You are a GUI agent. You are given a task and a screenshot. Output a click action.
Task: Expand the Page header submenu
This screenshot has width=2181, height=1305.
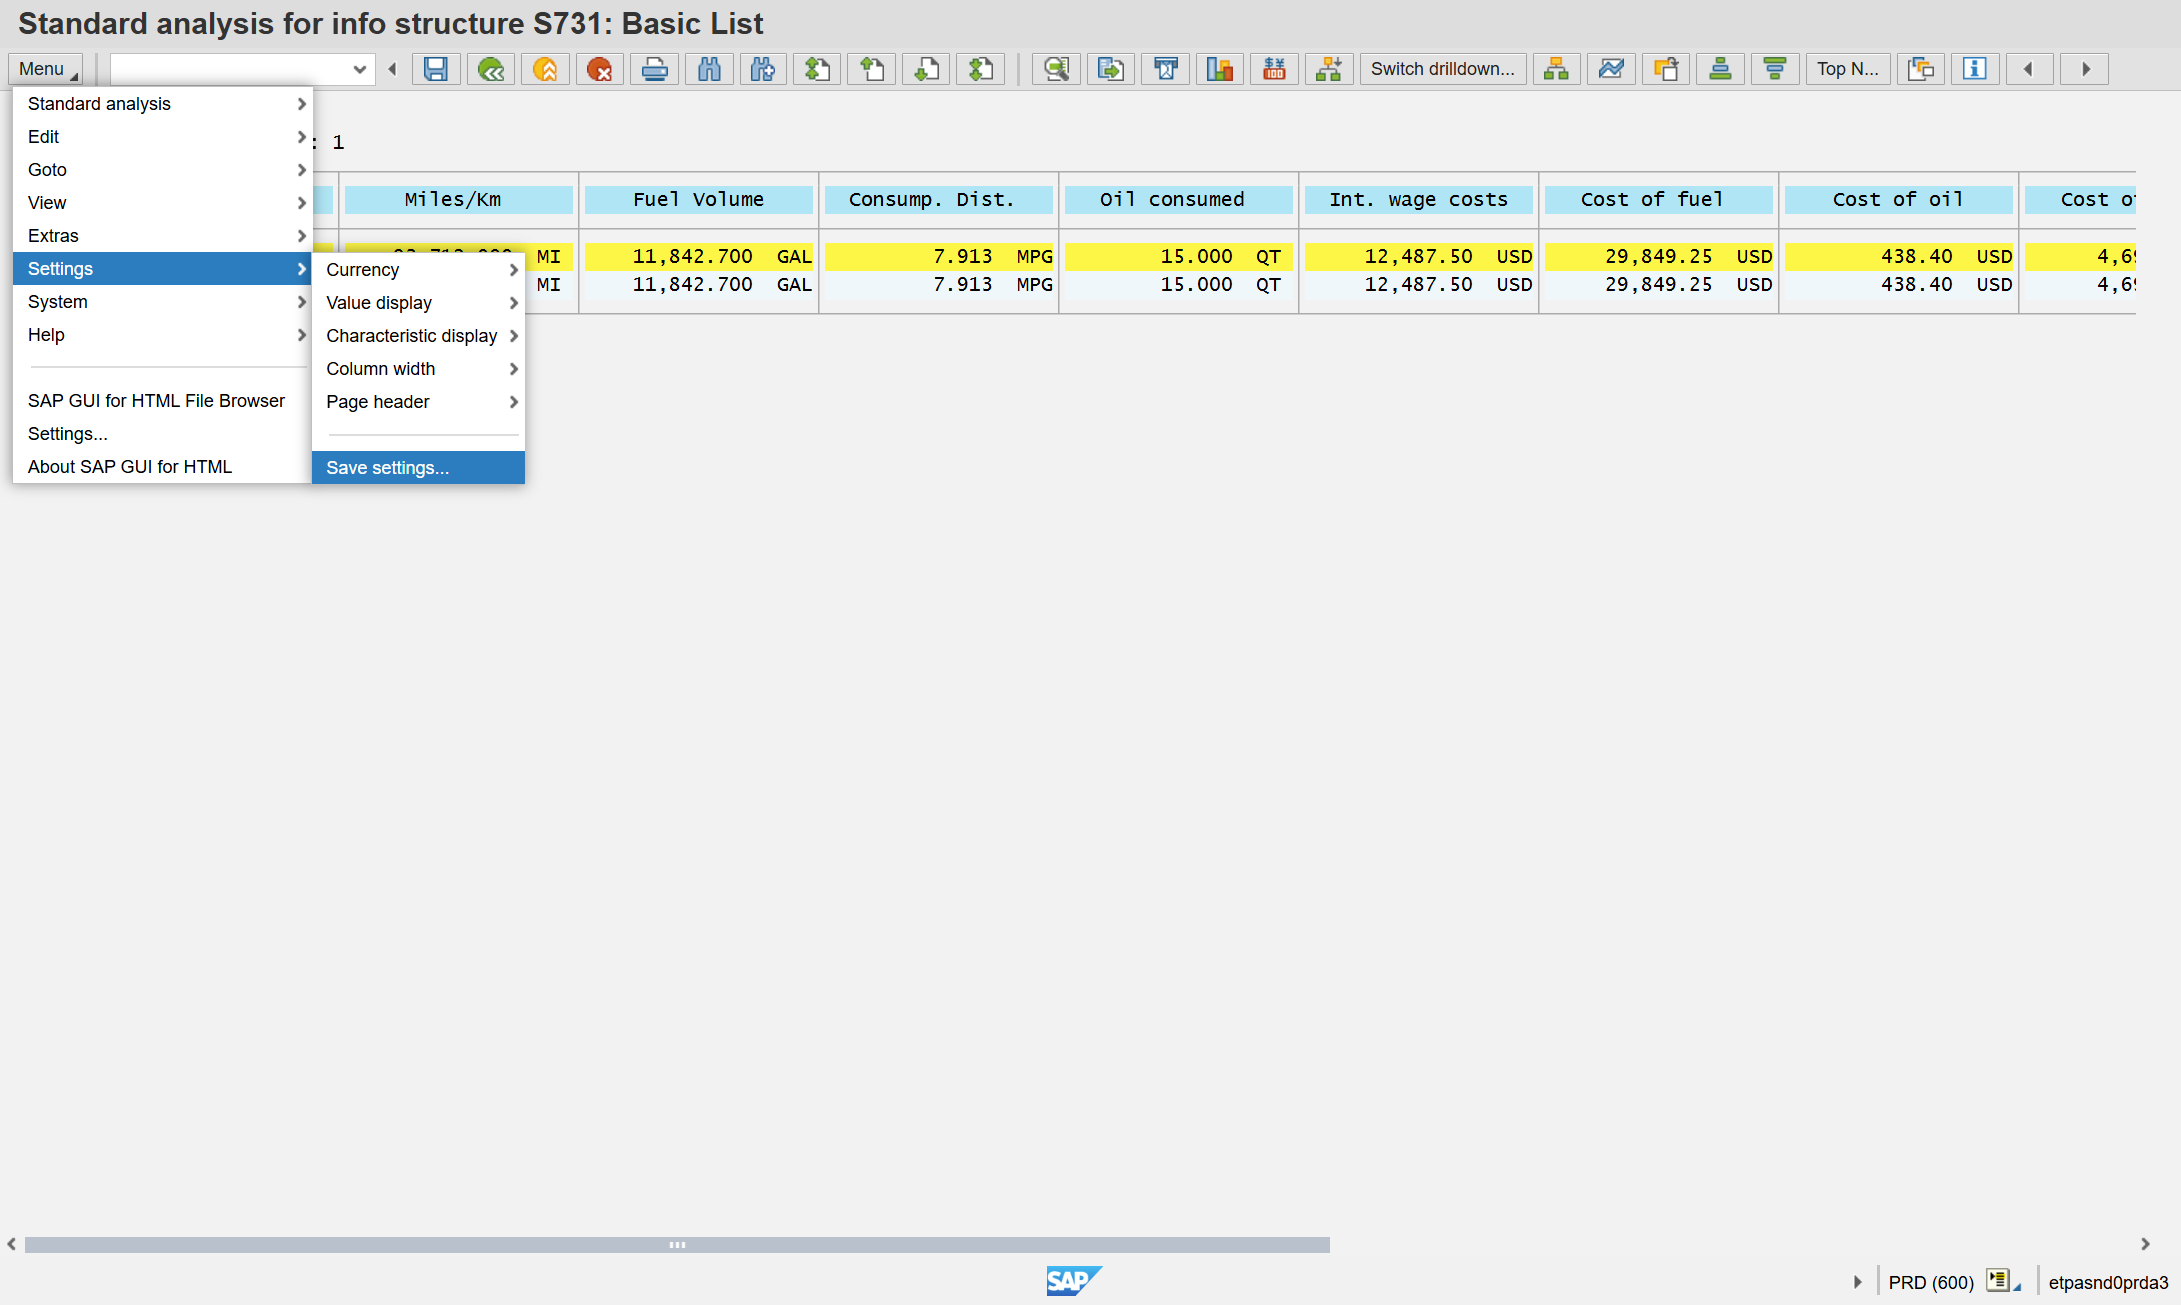pos(418,402)
